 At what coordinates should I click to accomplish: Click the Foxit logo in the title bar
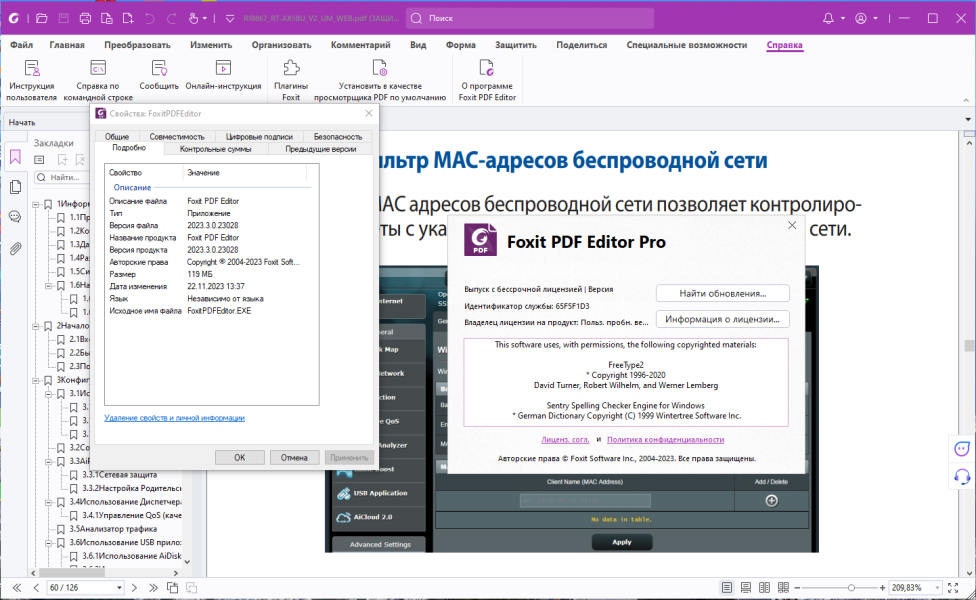13,18
